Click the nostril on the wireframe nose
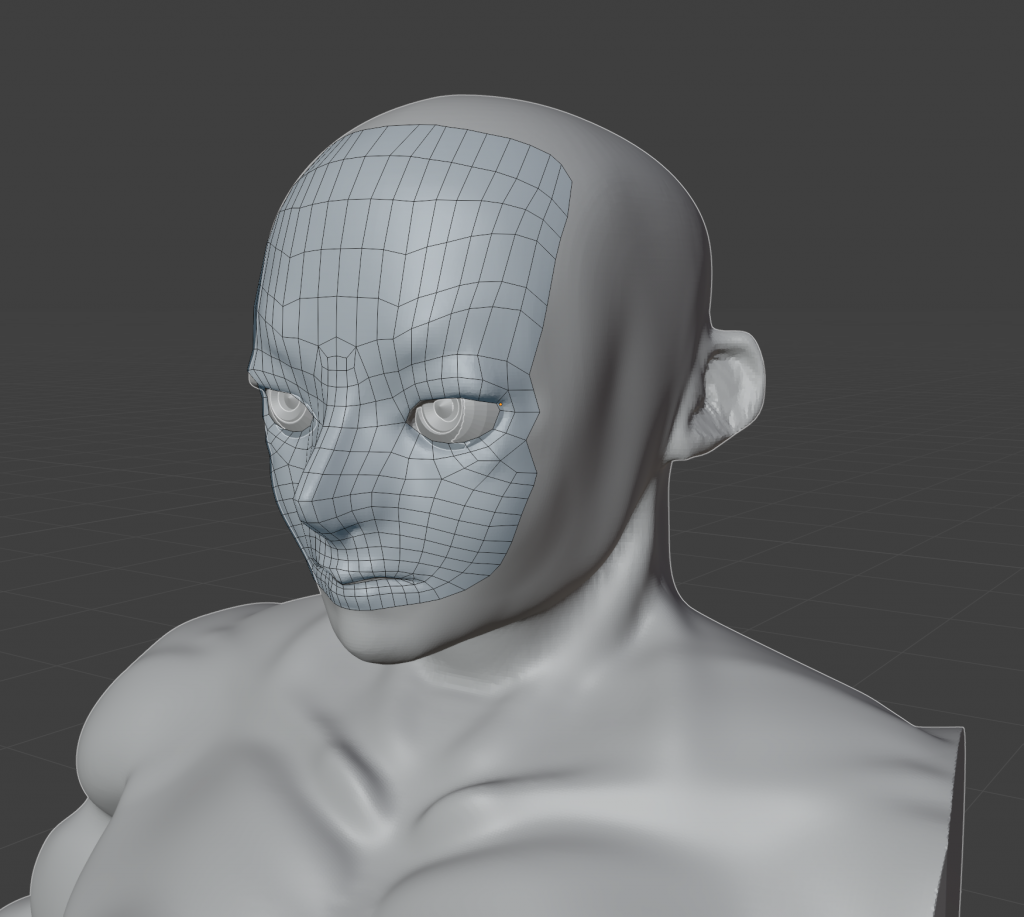 coord(335,531)
